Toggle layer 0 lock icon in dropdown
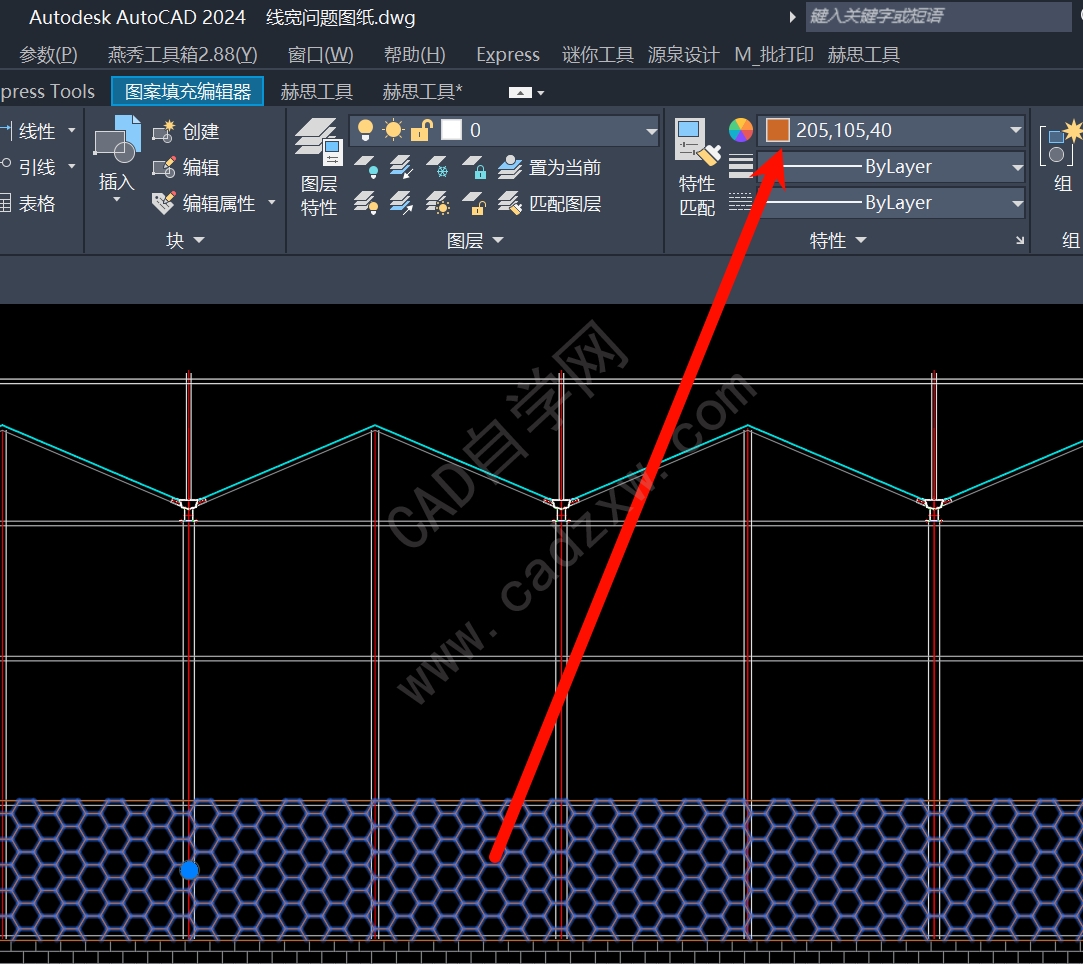This screenshot has width=1083, height=964. click(x=421, y=130)
